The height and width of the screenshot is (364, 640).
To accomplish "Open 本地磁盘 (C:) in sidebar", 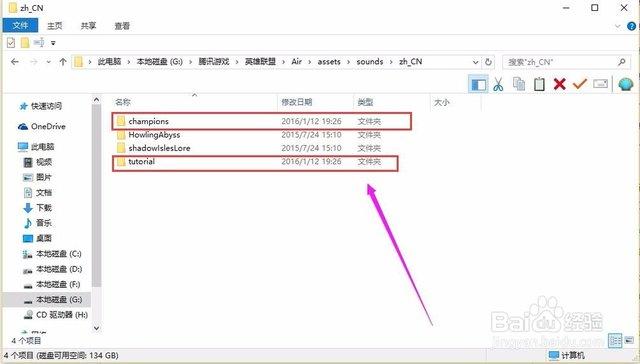I will click(x=53, y=254).
